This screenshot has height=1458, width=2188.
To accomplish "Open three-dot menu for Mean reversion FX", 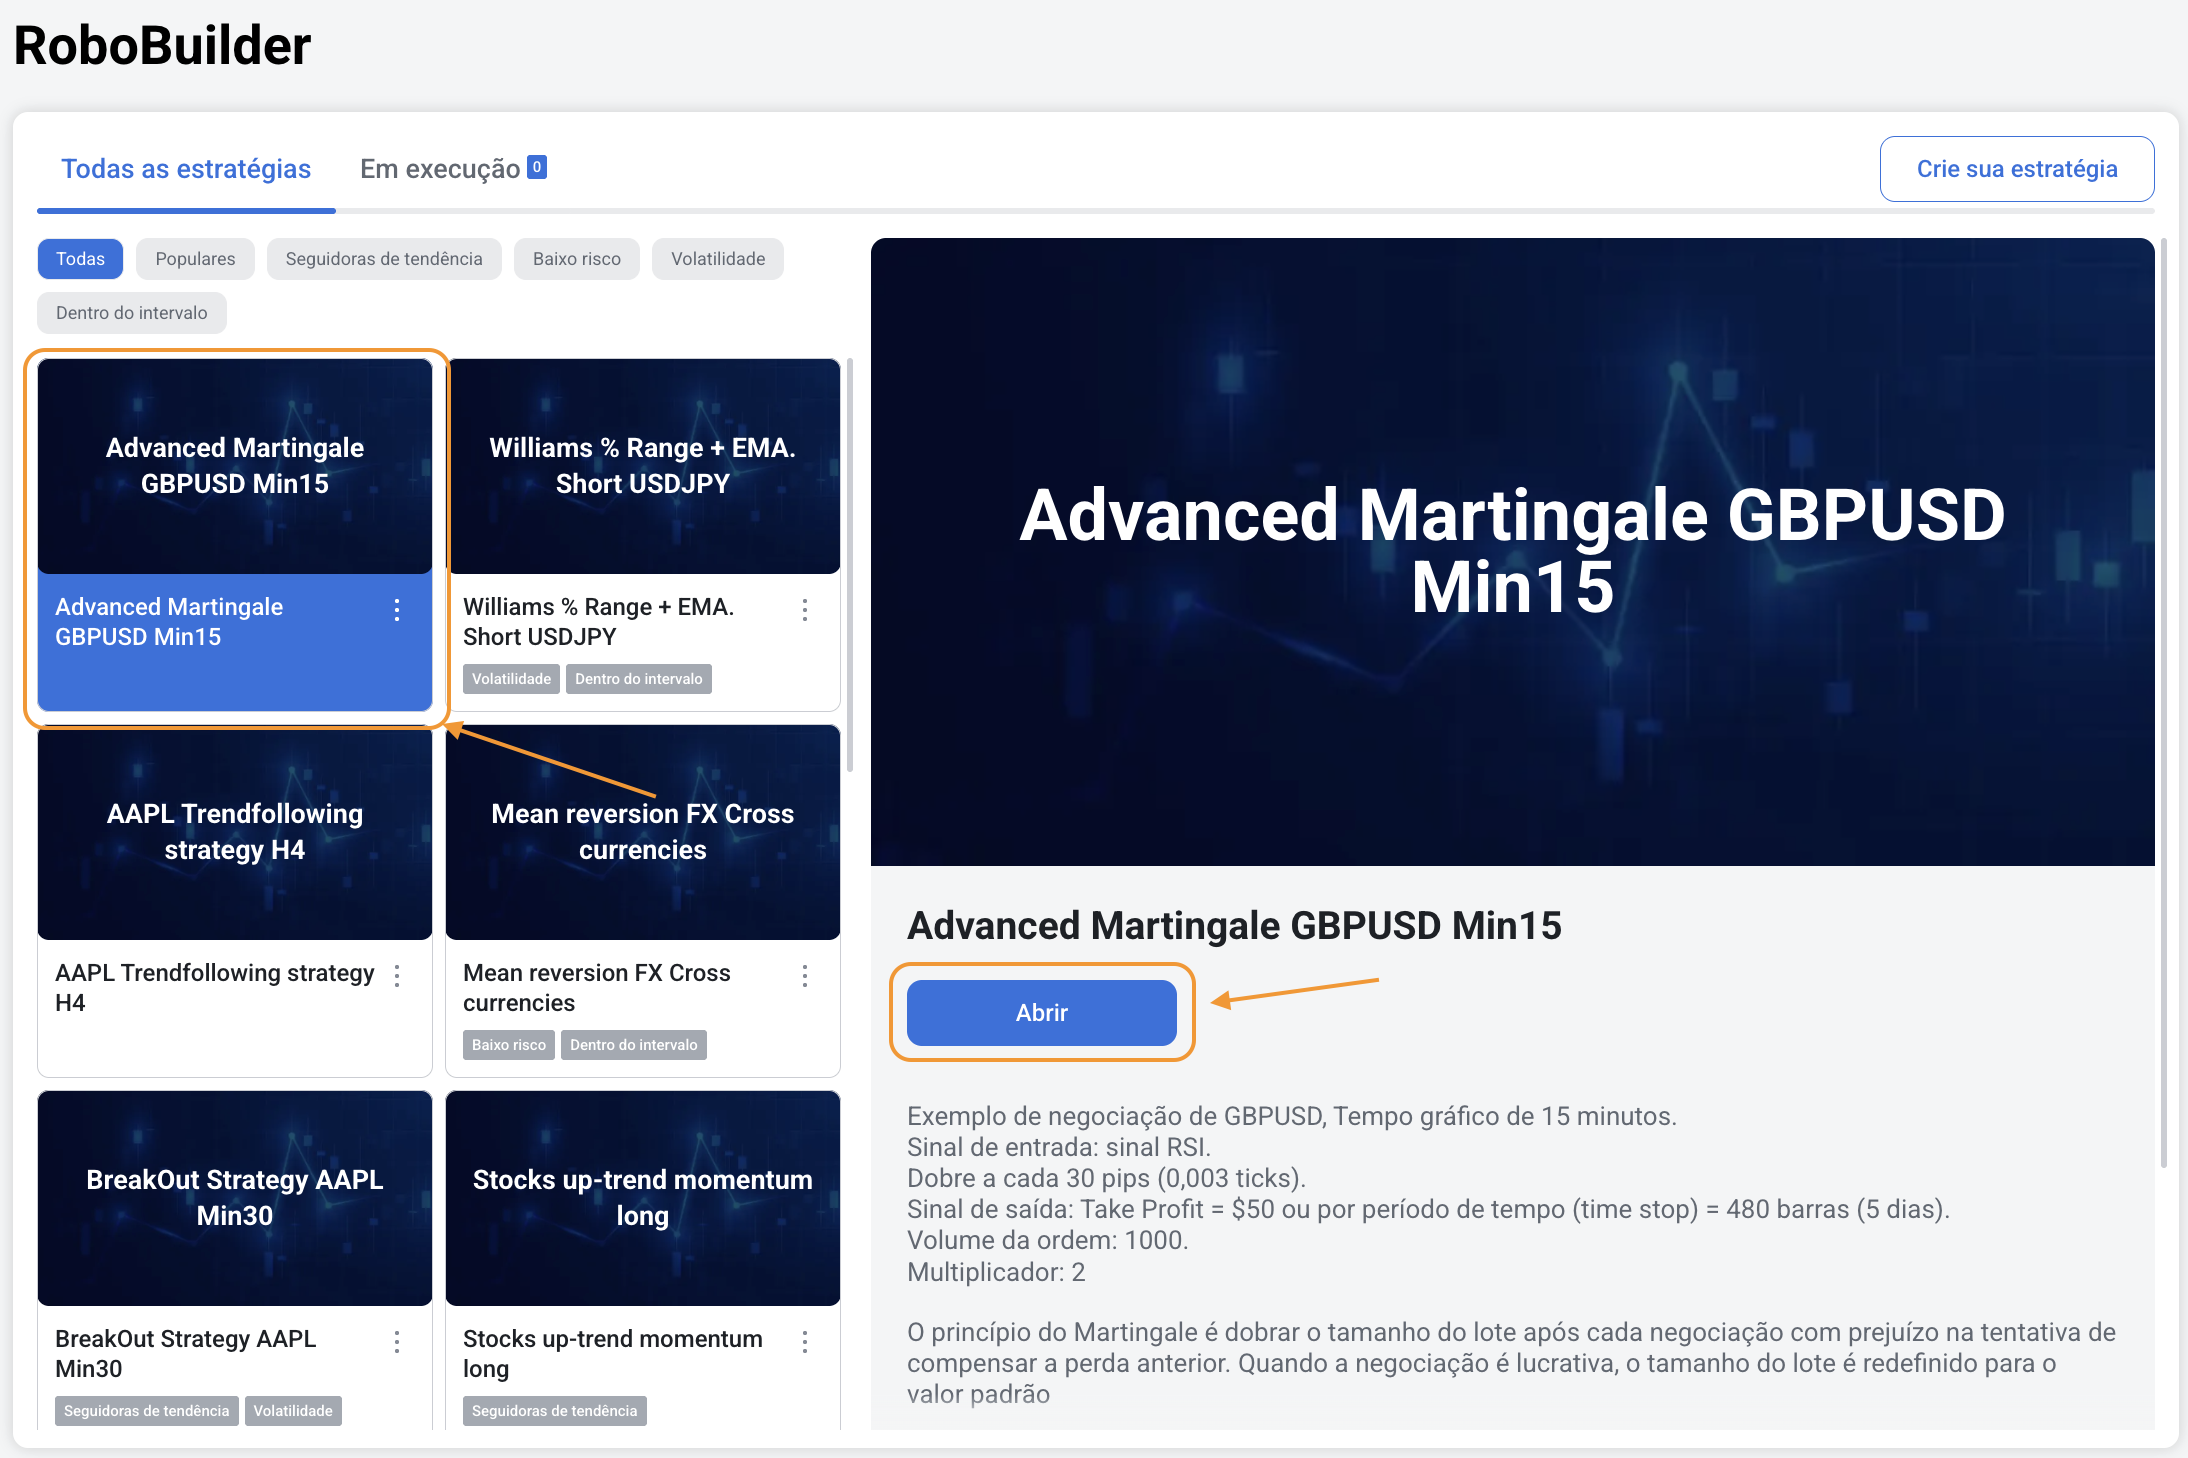I will (805, 976).
